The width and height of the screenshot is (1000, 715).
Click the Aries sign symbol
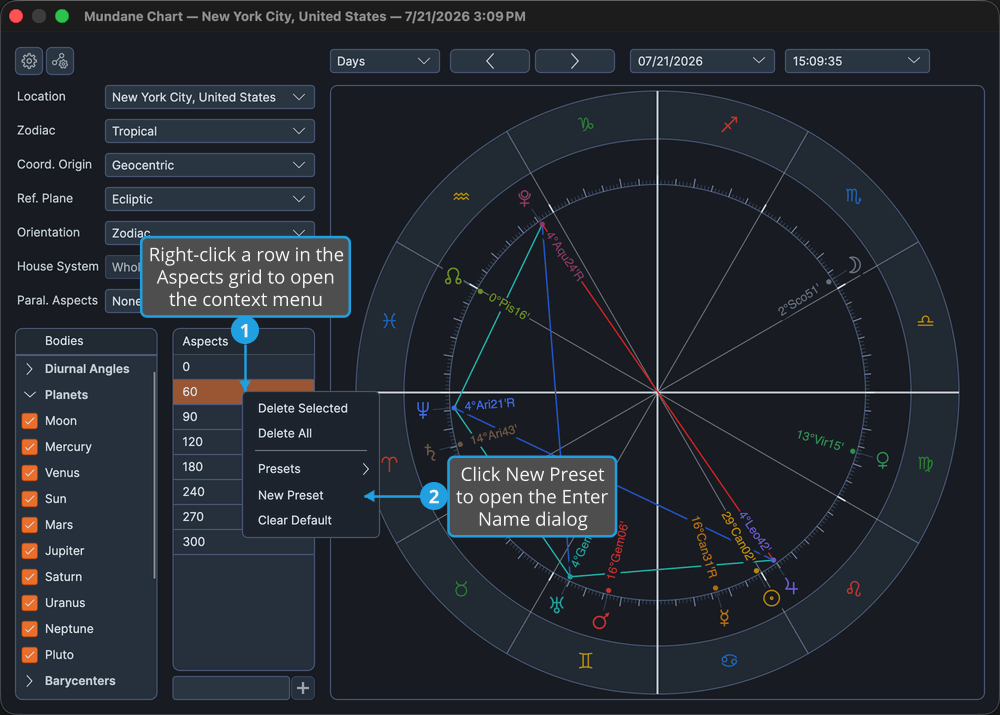(x=389, y=464)
